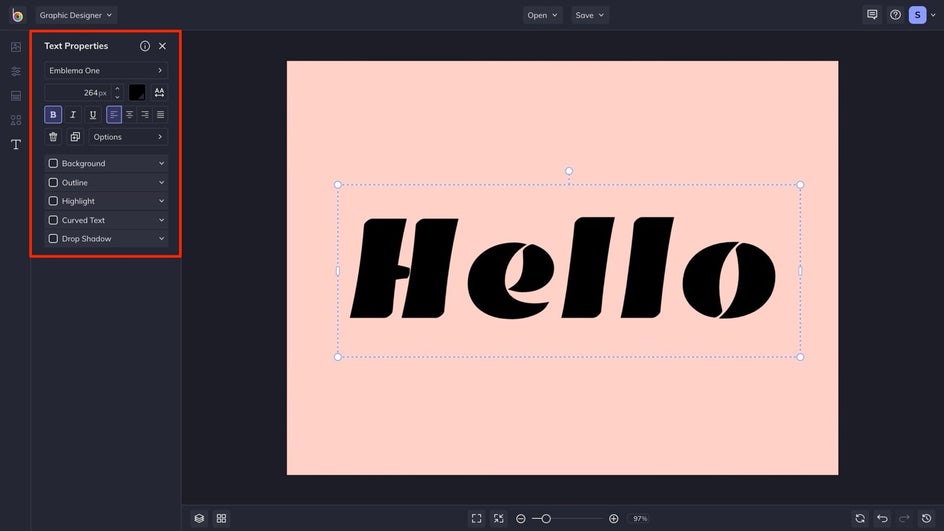Decrease font size with down stepper
Image resolution: width=944 pixels, height=531 pixels.
coord(117,96)
